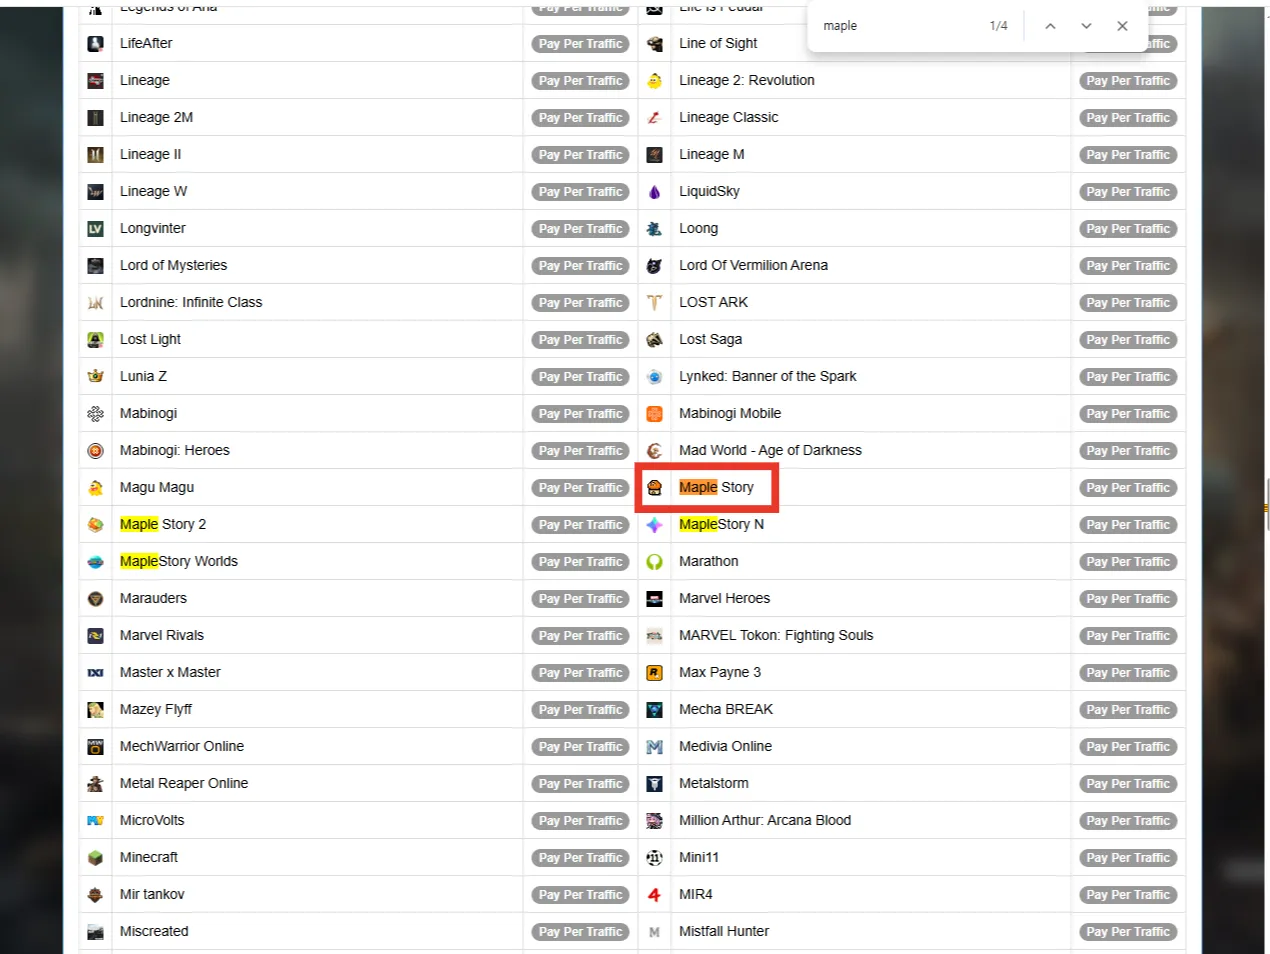Select the Mabinogi: Heroes text
Viewport: 1270px width, 954px height.
(x=175, y=450)
